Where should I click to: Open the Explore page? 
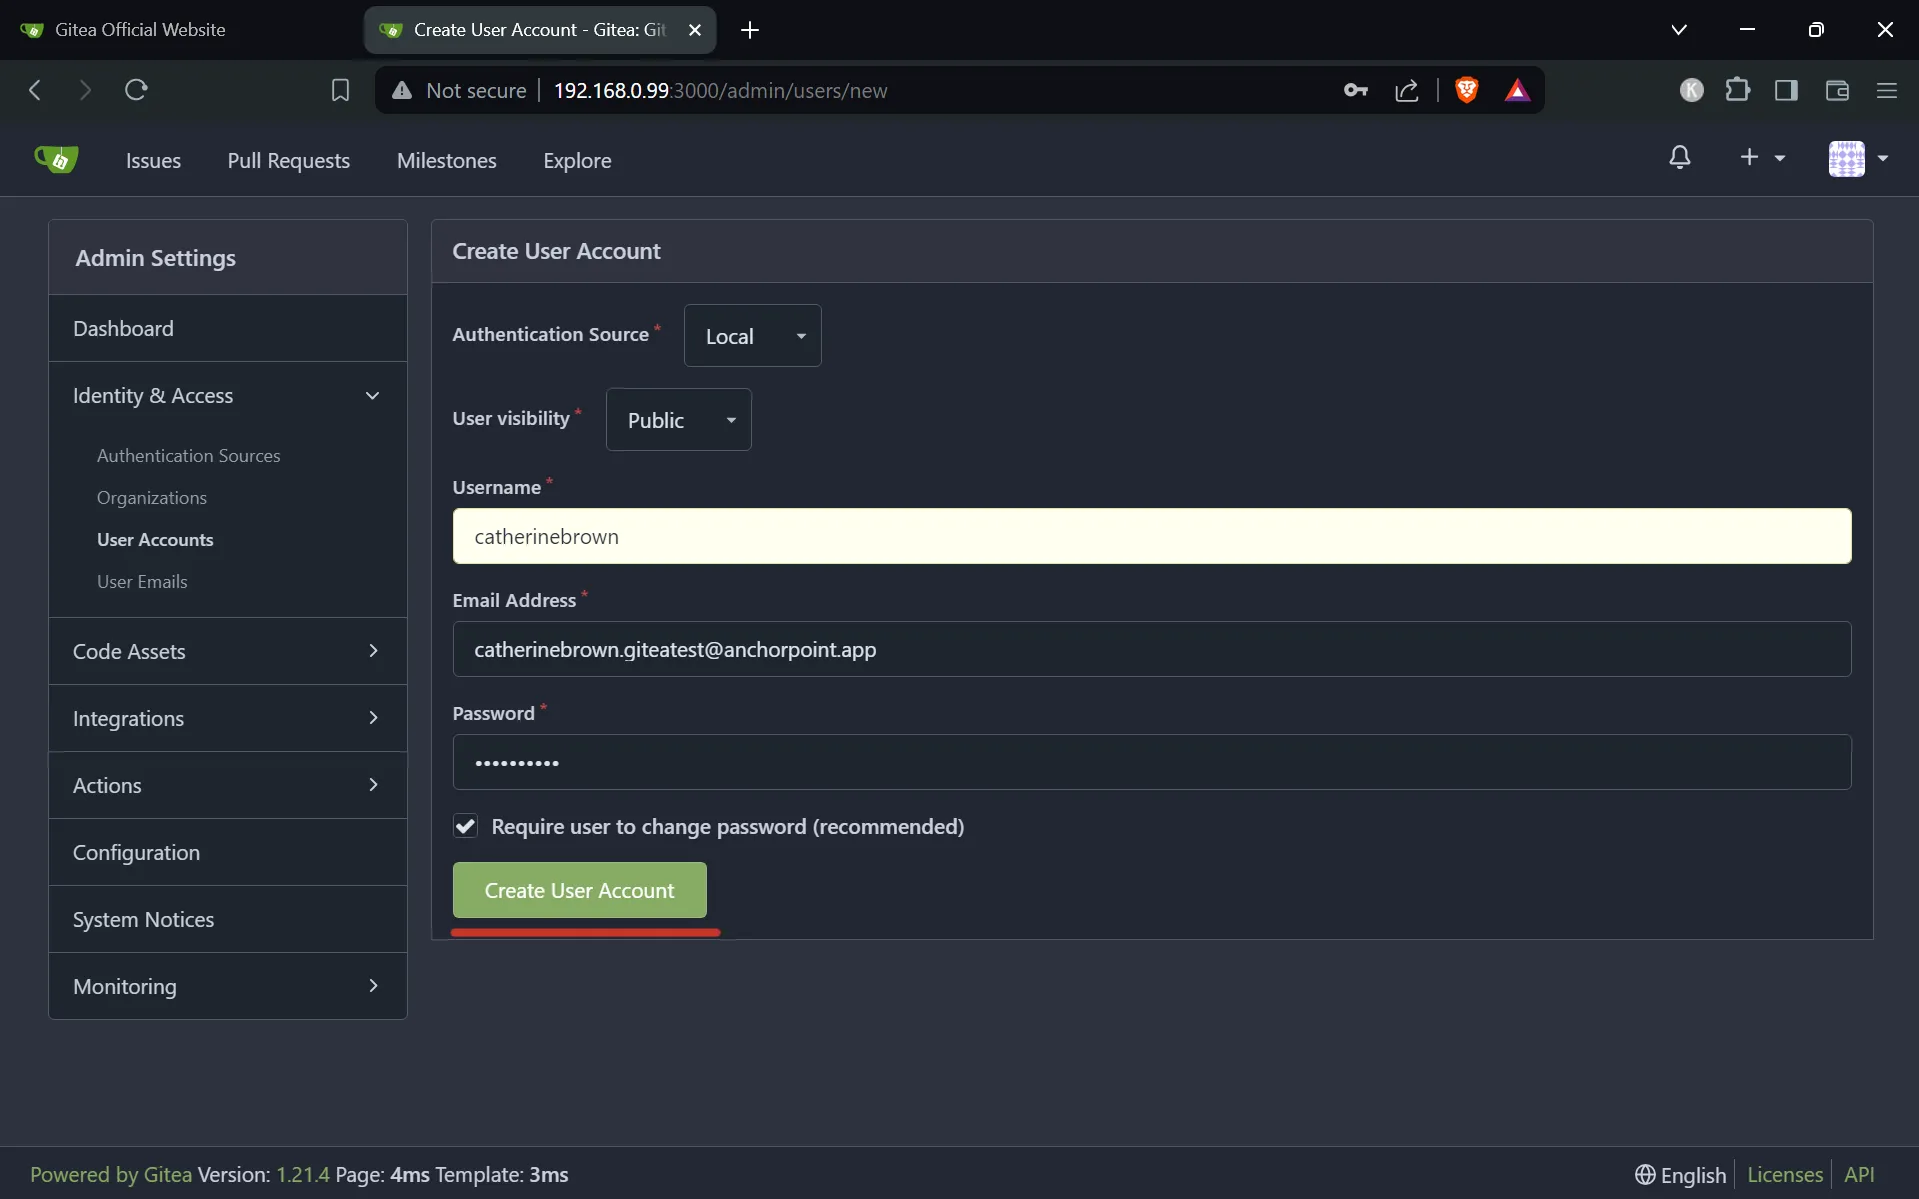click(x=577, y=160)
